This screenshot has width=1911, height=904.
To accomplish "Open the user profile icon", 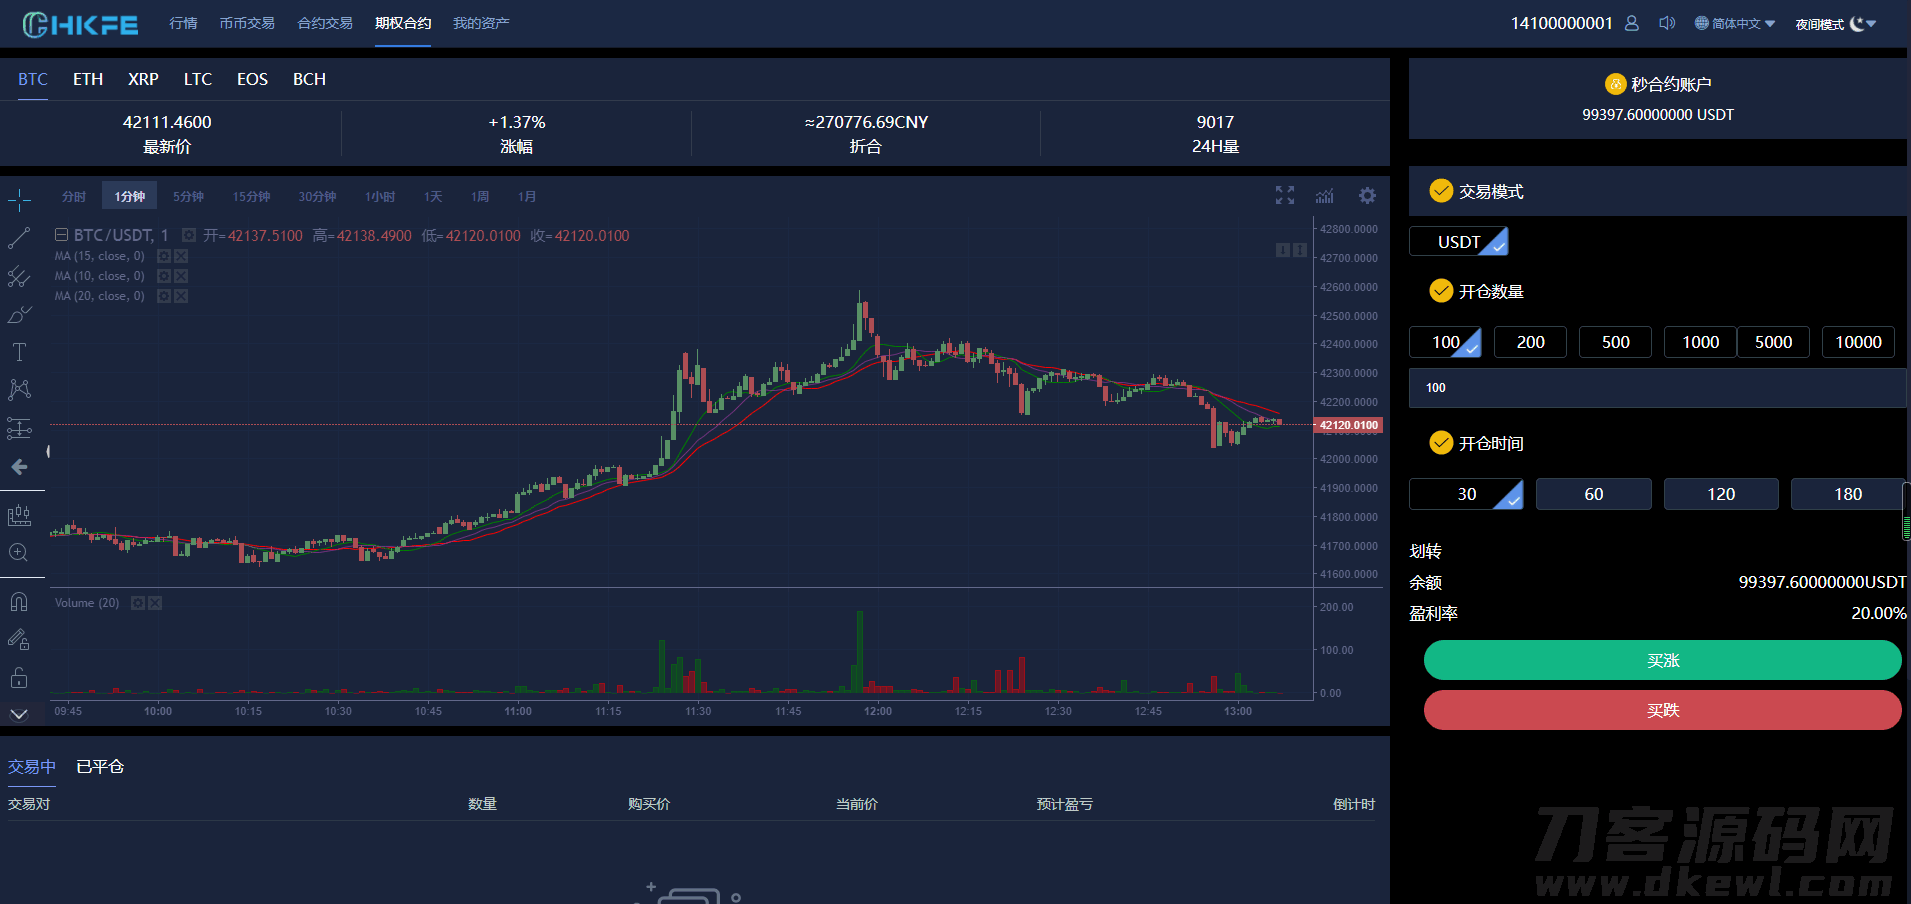I will pos(1632,23).
